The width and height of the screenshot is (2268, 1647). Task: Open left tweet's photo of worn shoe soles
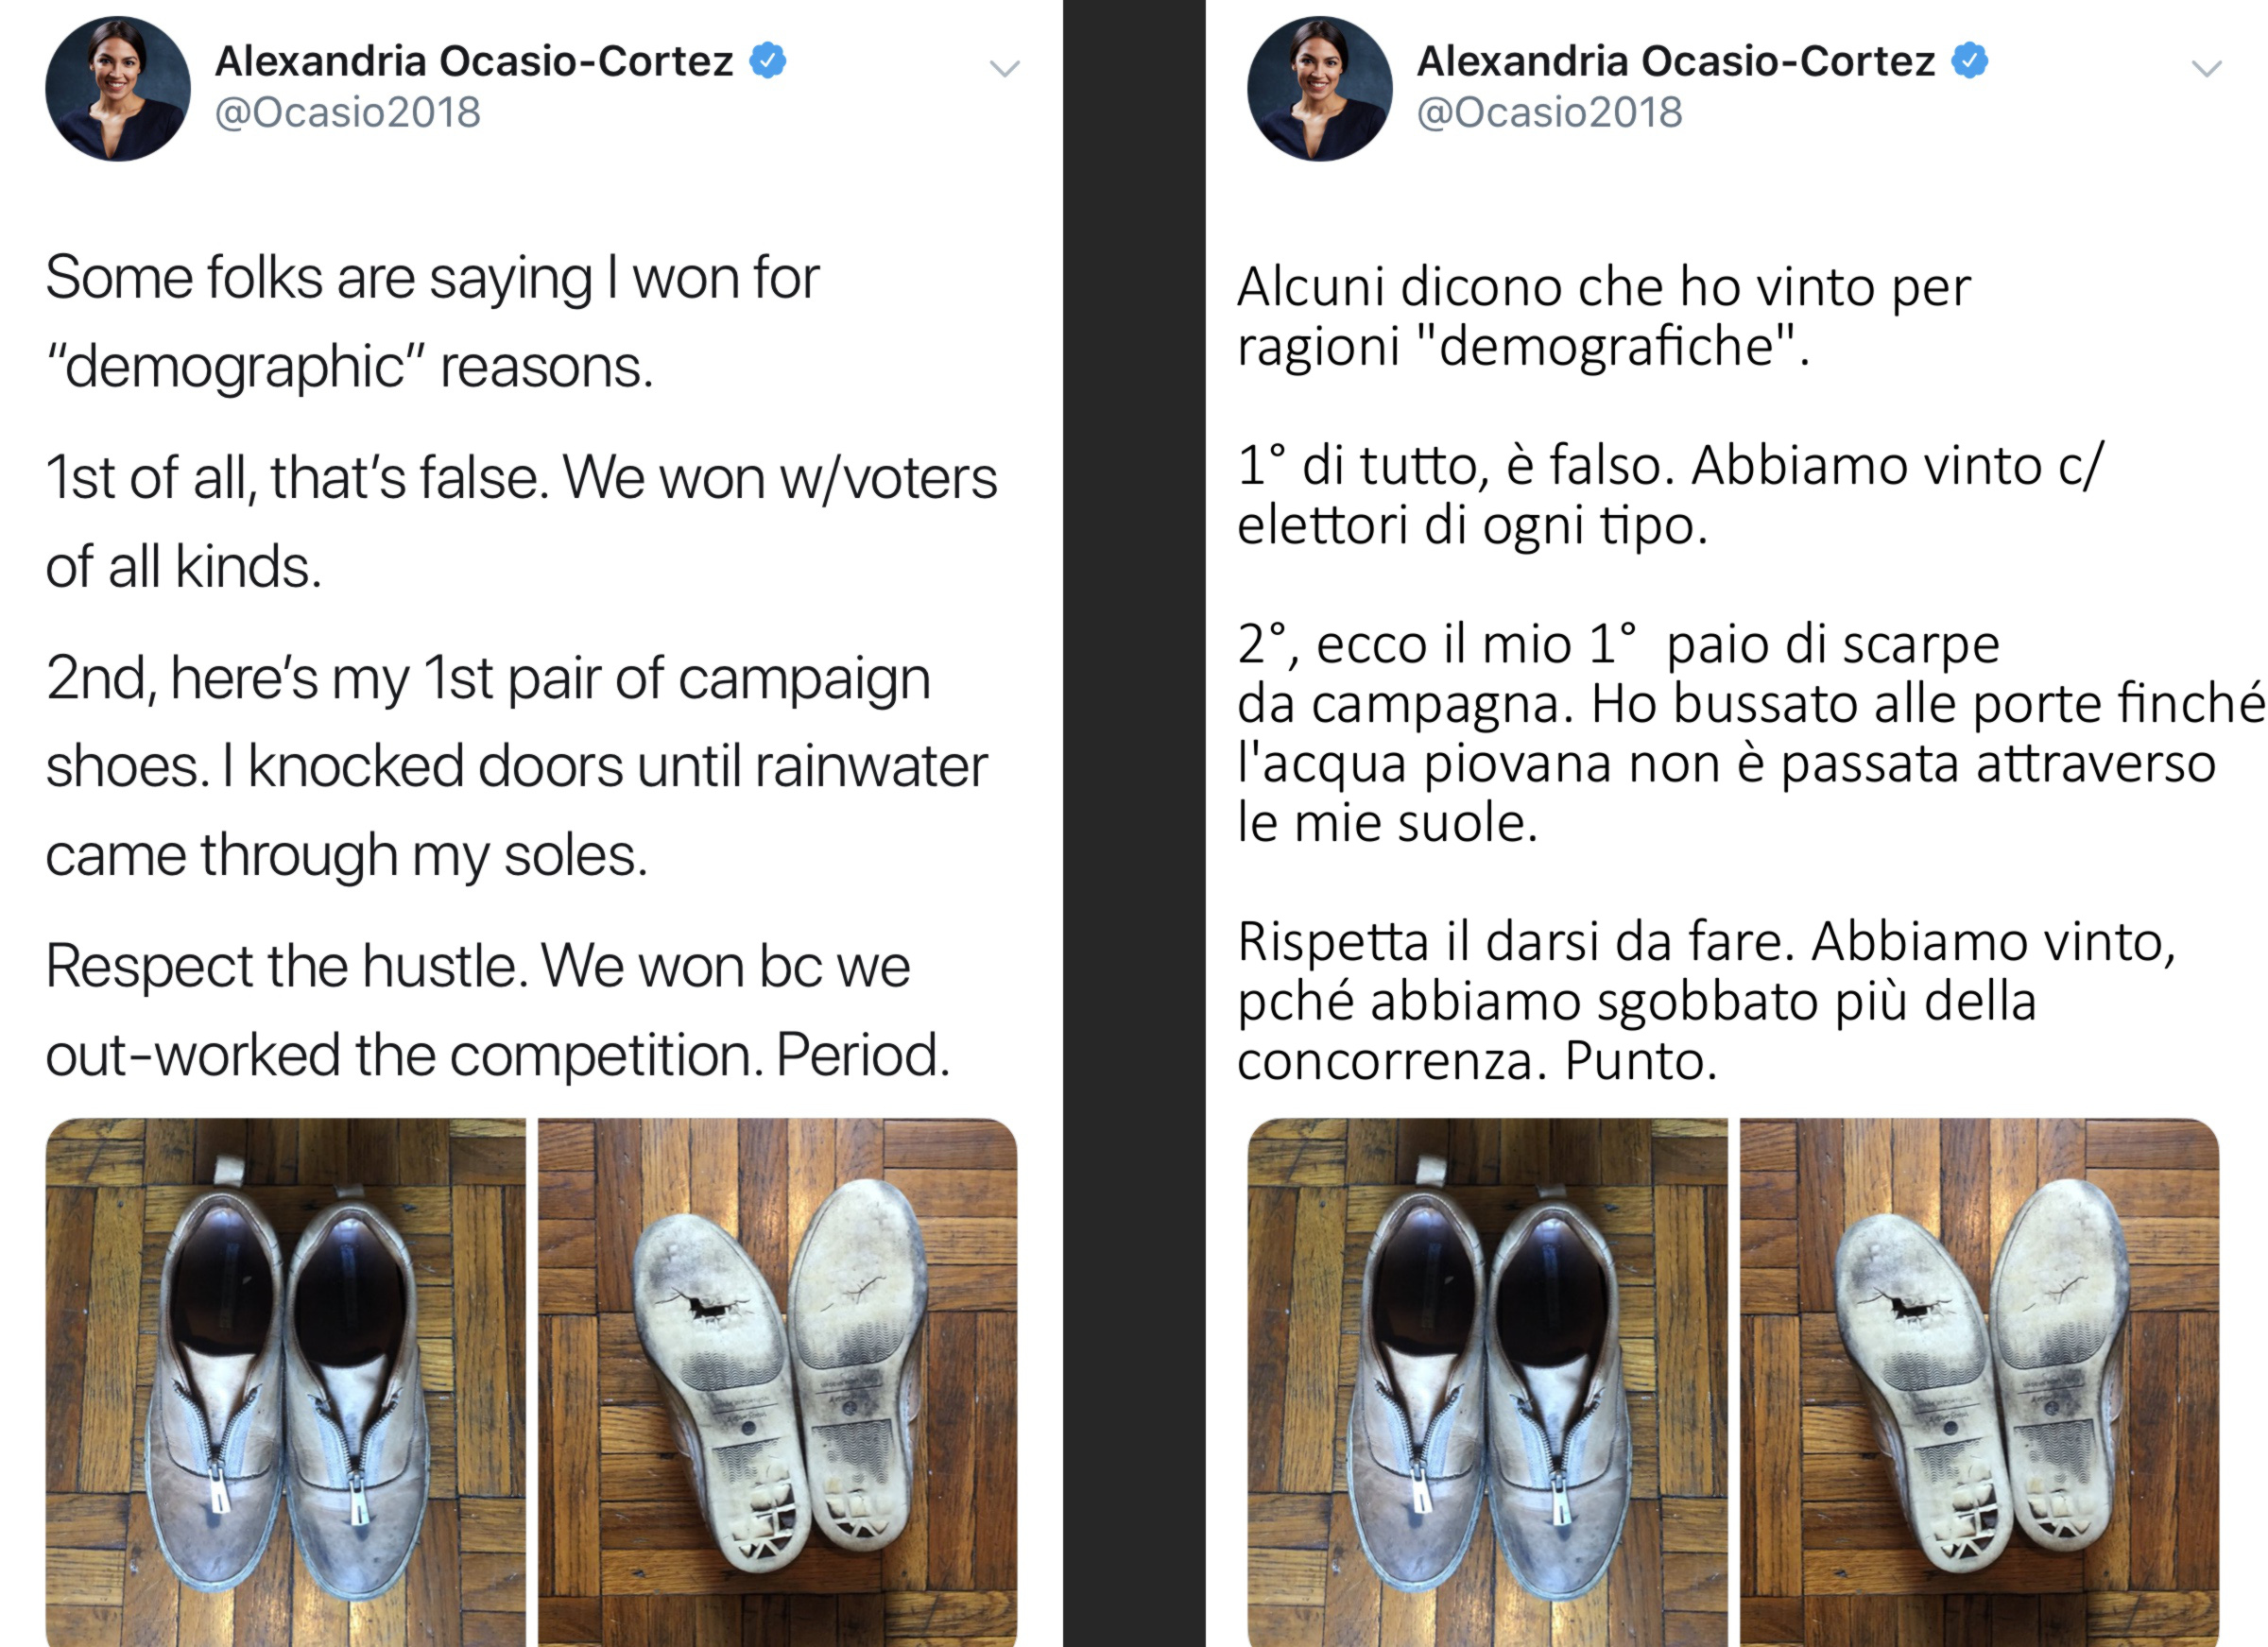[x=778, y=1382]
